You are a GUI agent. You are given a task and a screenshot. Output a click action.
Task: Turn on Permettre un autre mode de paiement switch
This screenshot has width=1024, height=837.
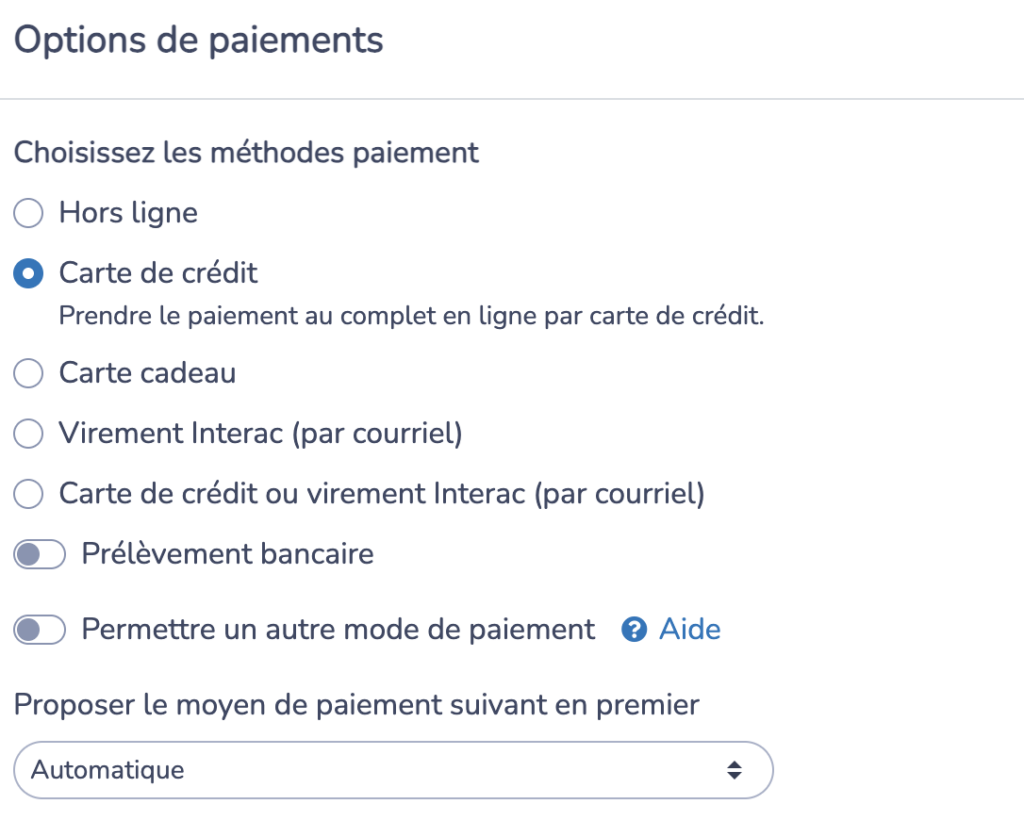pos(39,630)
